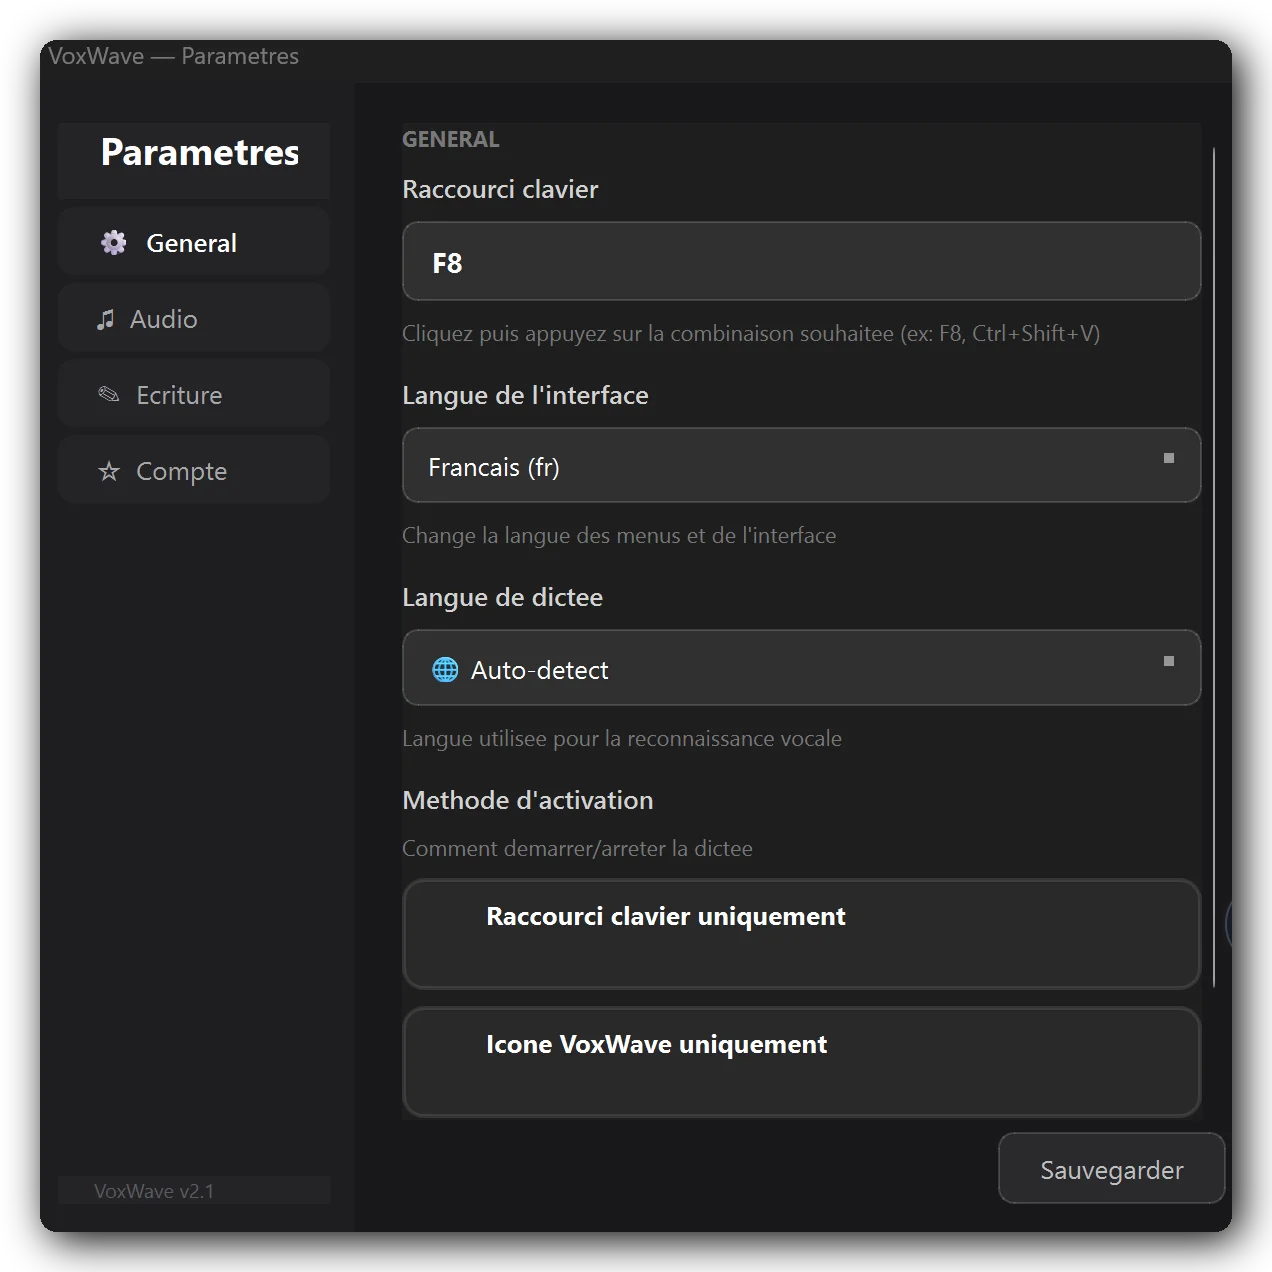
Task: Click the F8 shortcut input field
Action: point(801,262)
